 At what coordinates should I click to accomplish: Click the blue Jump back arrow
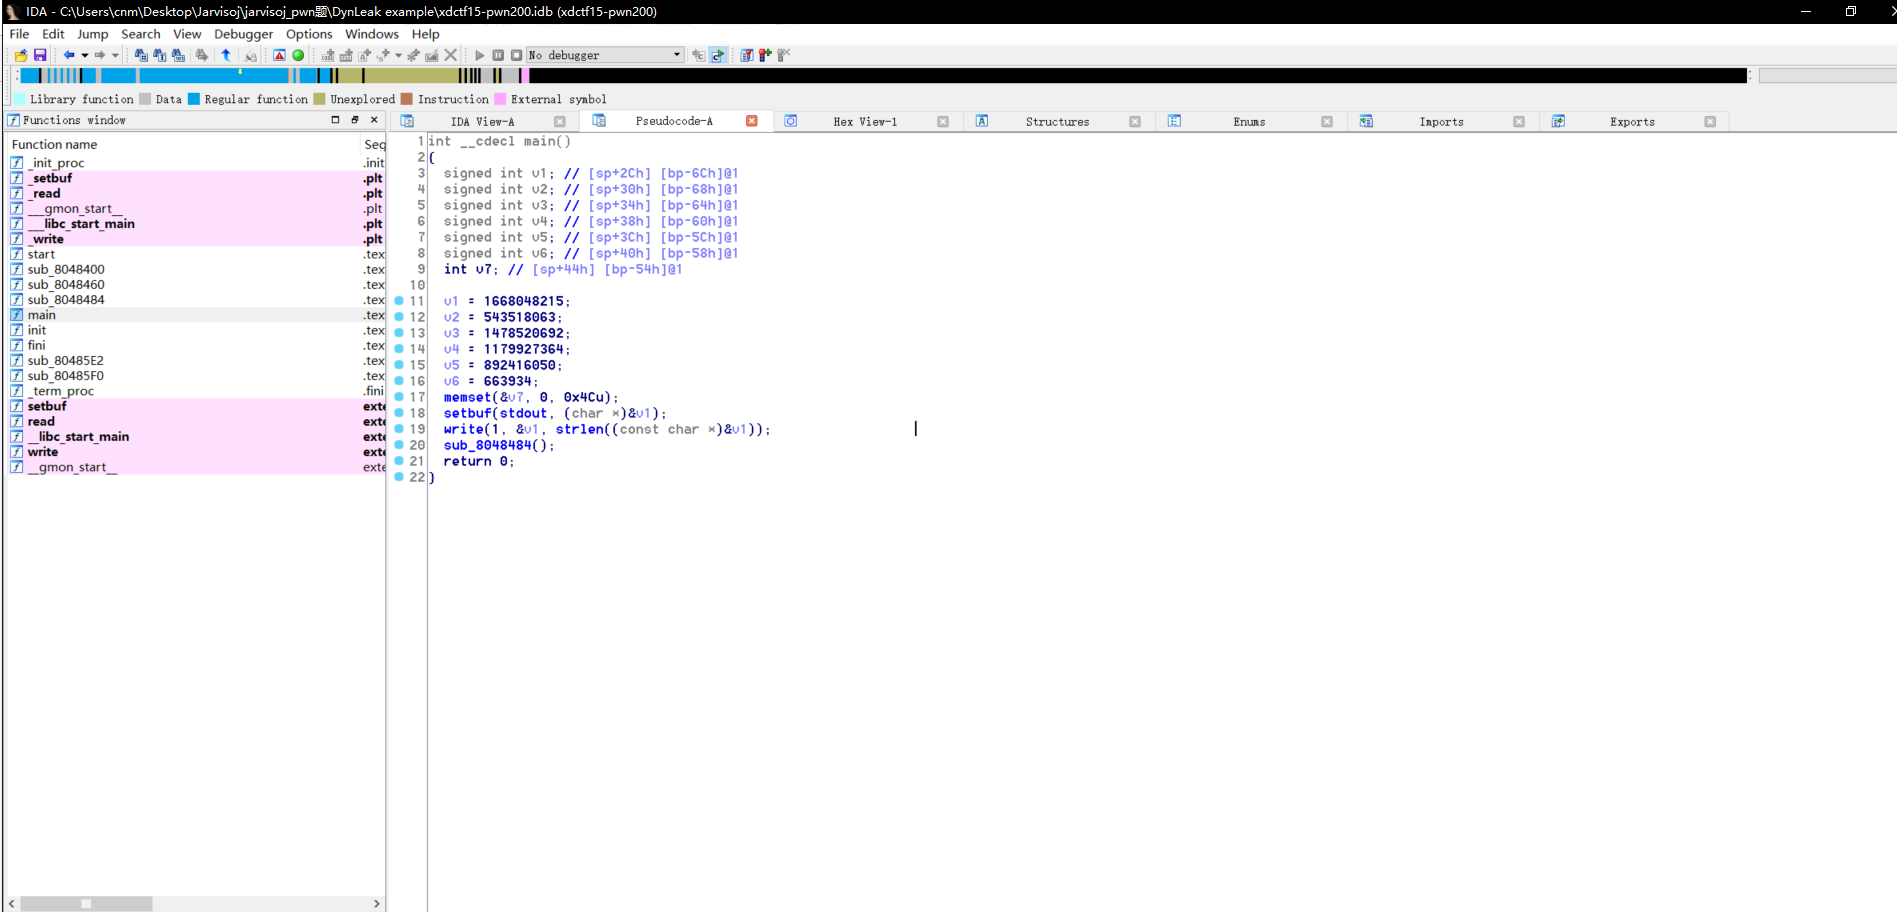(68, 55)
